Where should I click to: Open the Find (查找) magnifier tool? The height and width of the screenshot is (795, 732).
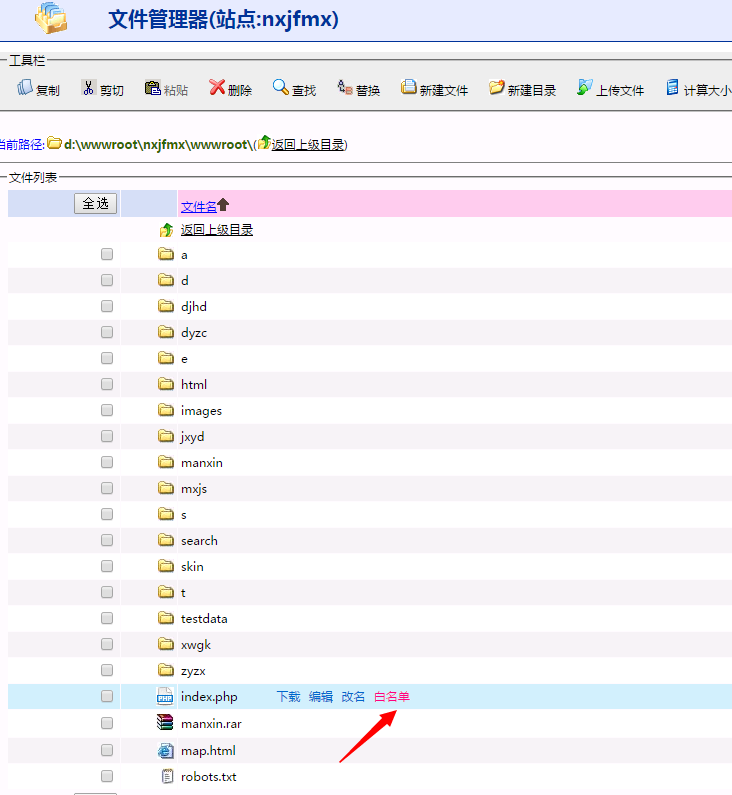pyautogui.click(x=281, y=88)
